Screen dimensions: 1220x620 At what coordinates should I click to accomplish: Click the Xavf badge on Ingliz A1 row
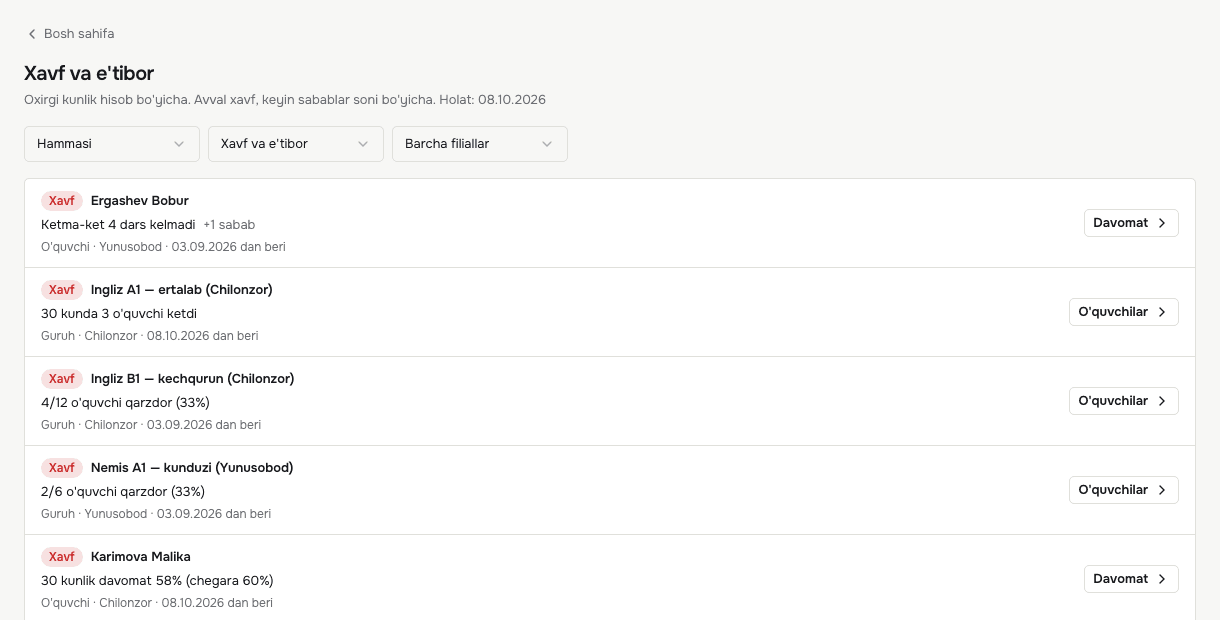pos(62,290)
